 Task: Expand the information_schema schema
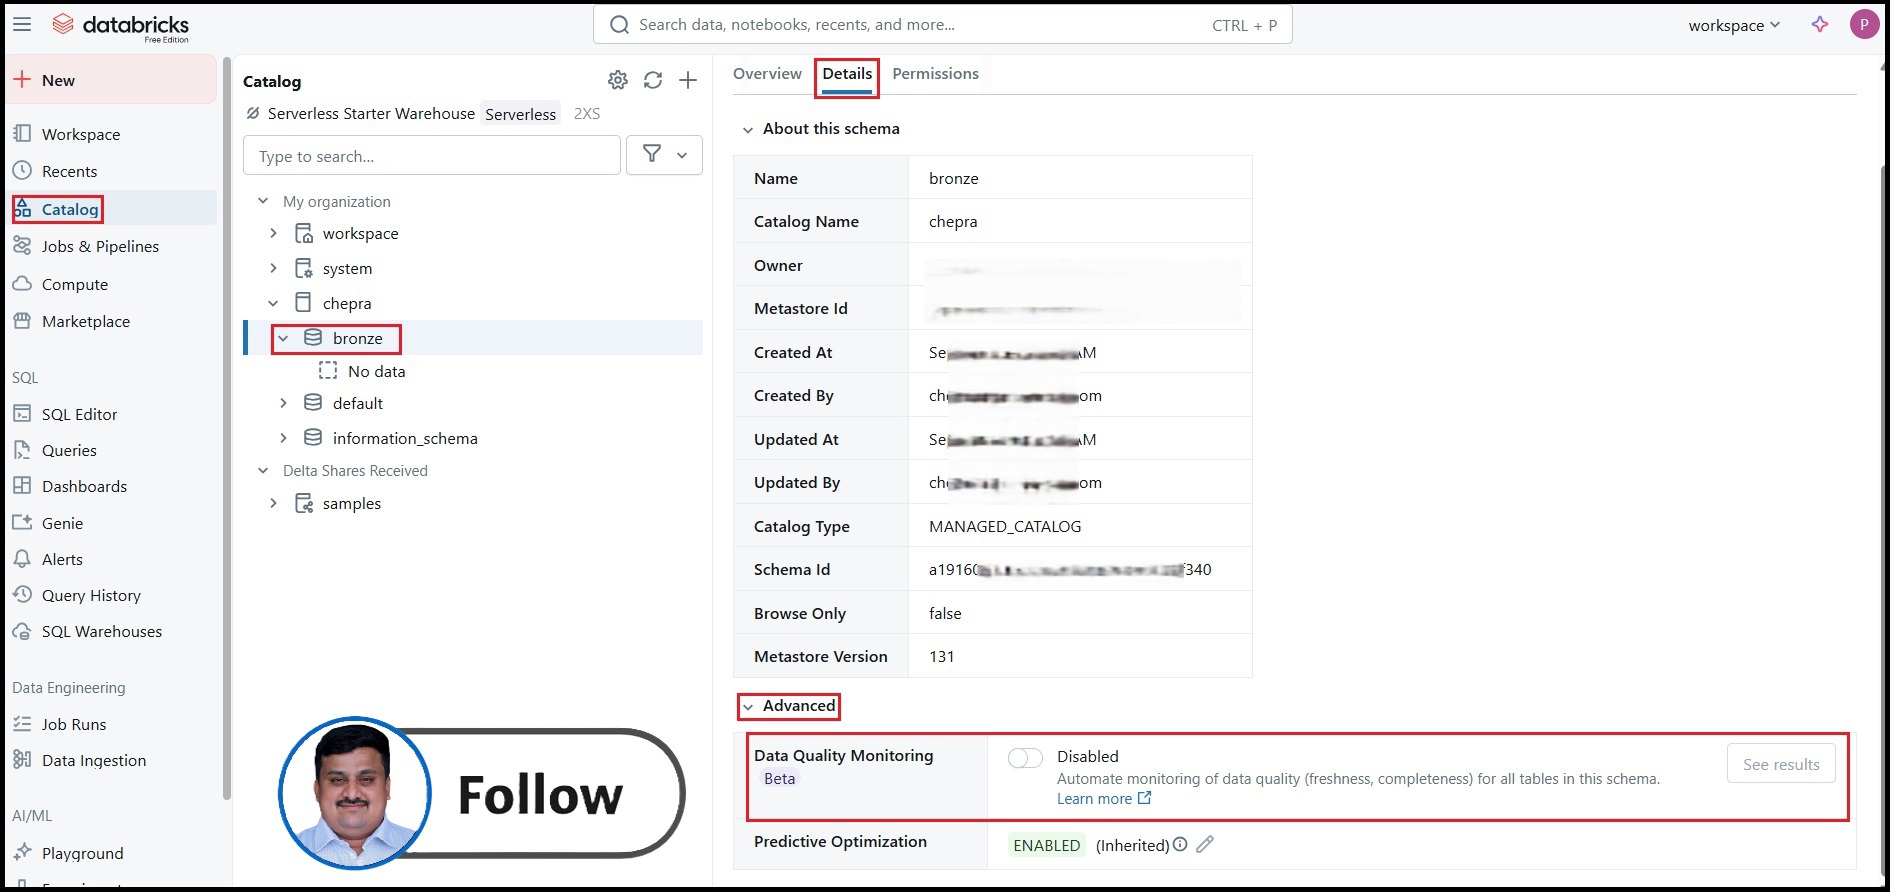point(283,438)
